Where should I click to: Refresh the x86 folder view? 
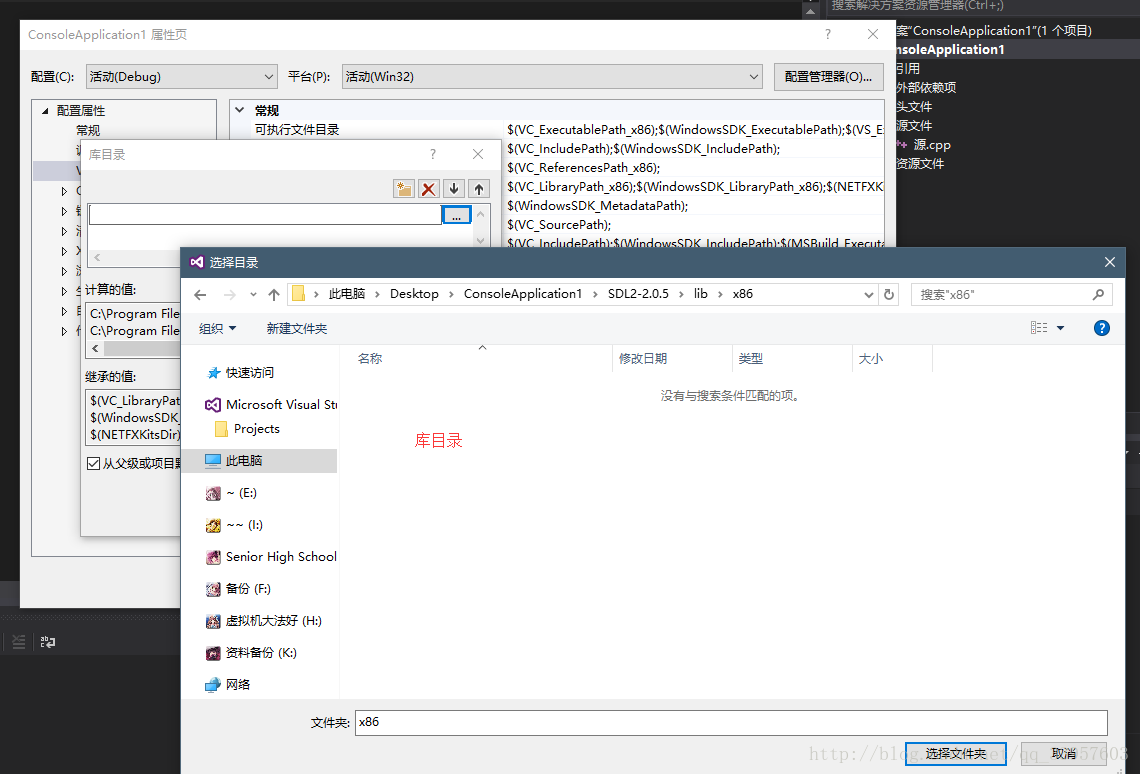(888, 294)
